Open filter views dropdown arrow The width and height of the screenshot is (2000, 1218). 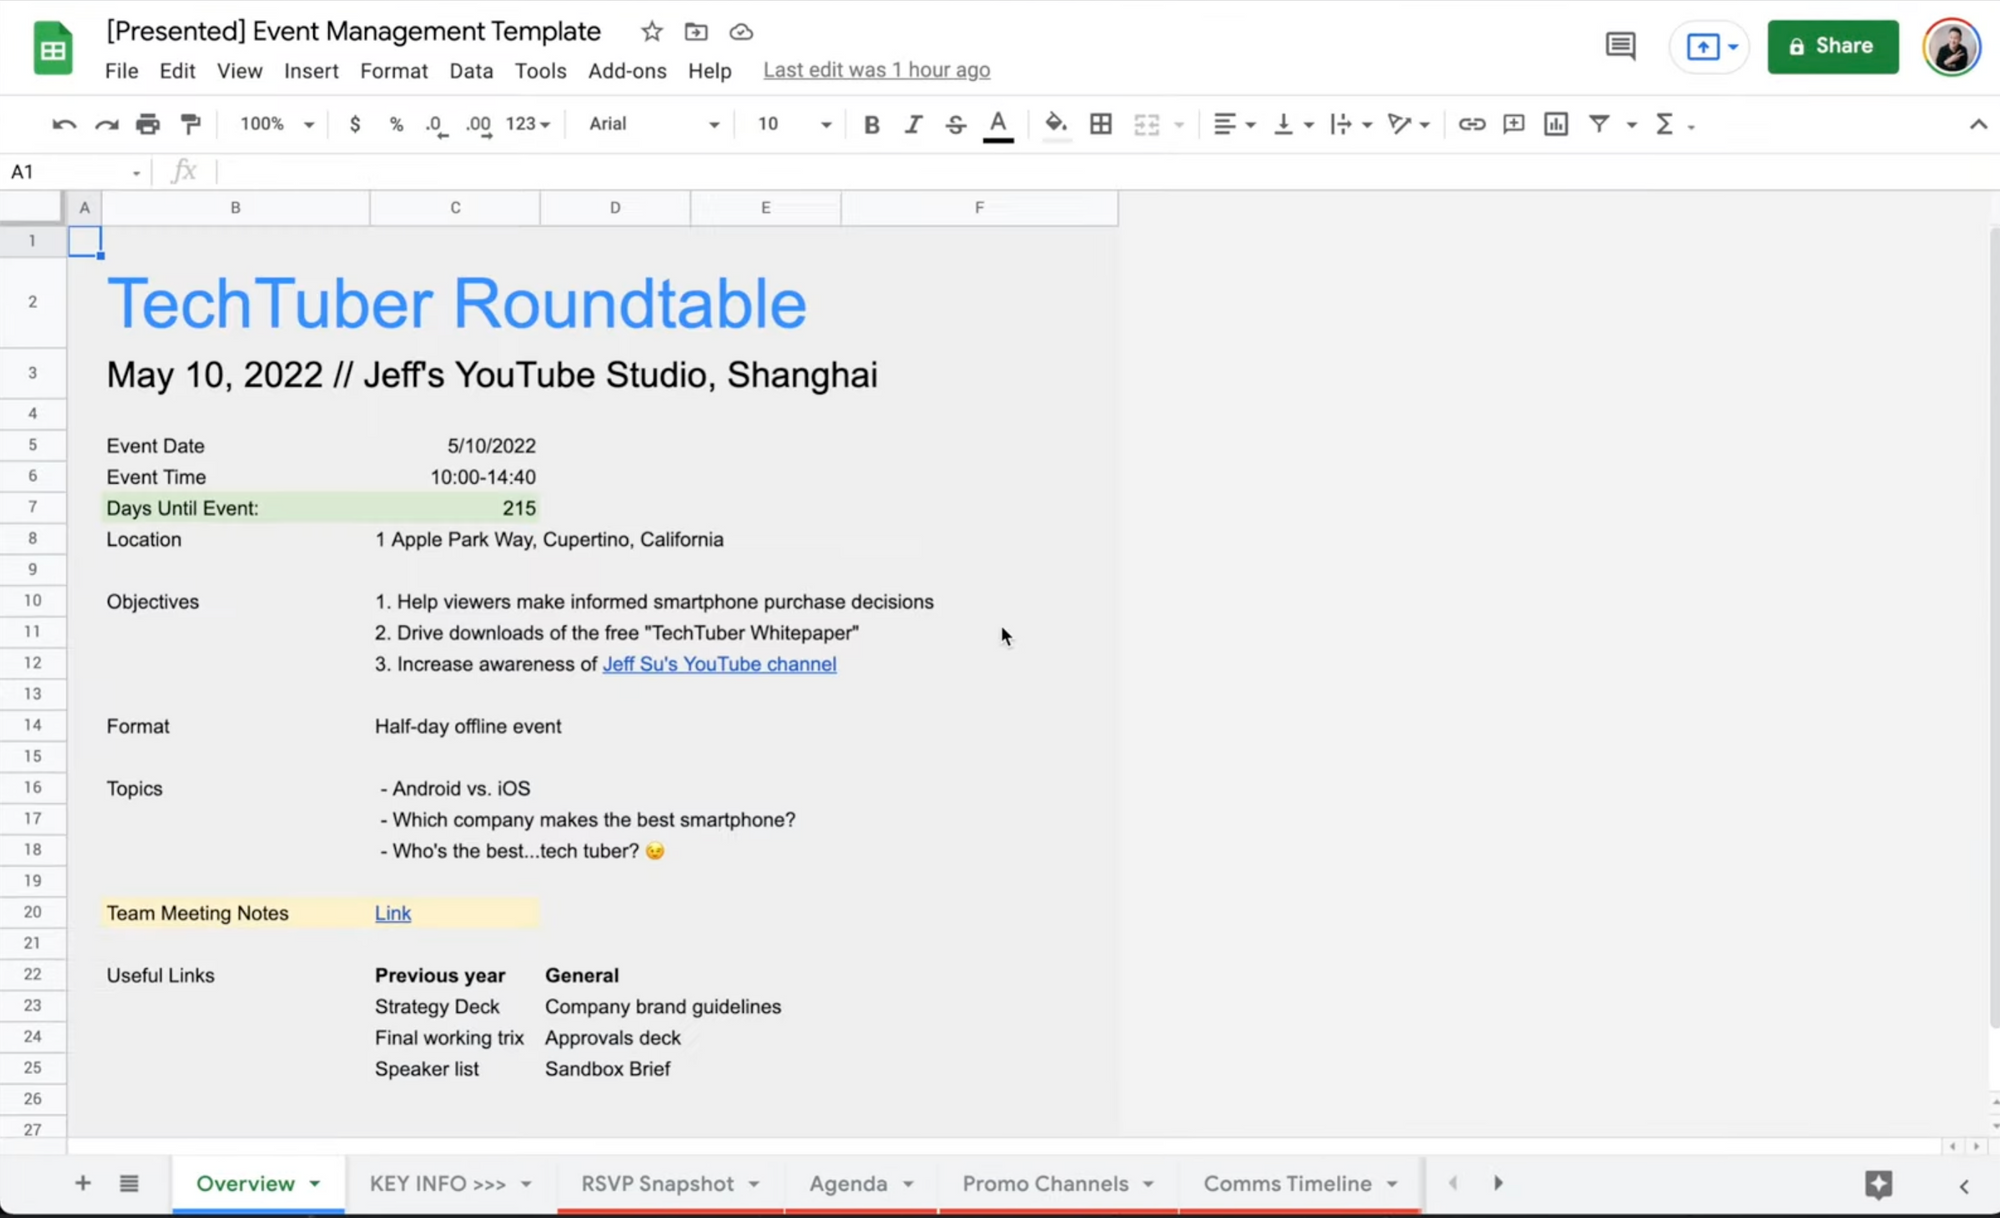(1631, 125)
